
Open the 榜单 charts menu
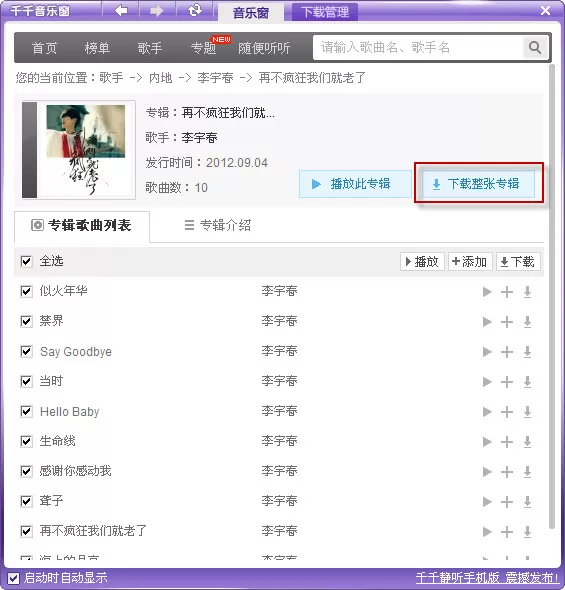click(97, 48)
